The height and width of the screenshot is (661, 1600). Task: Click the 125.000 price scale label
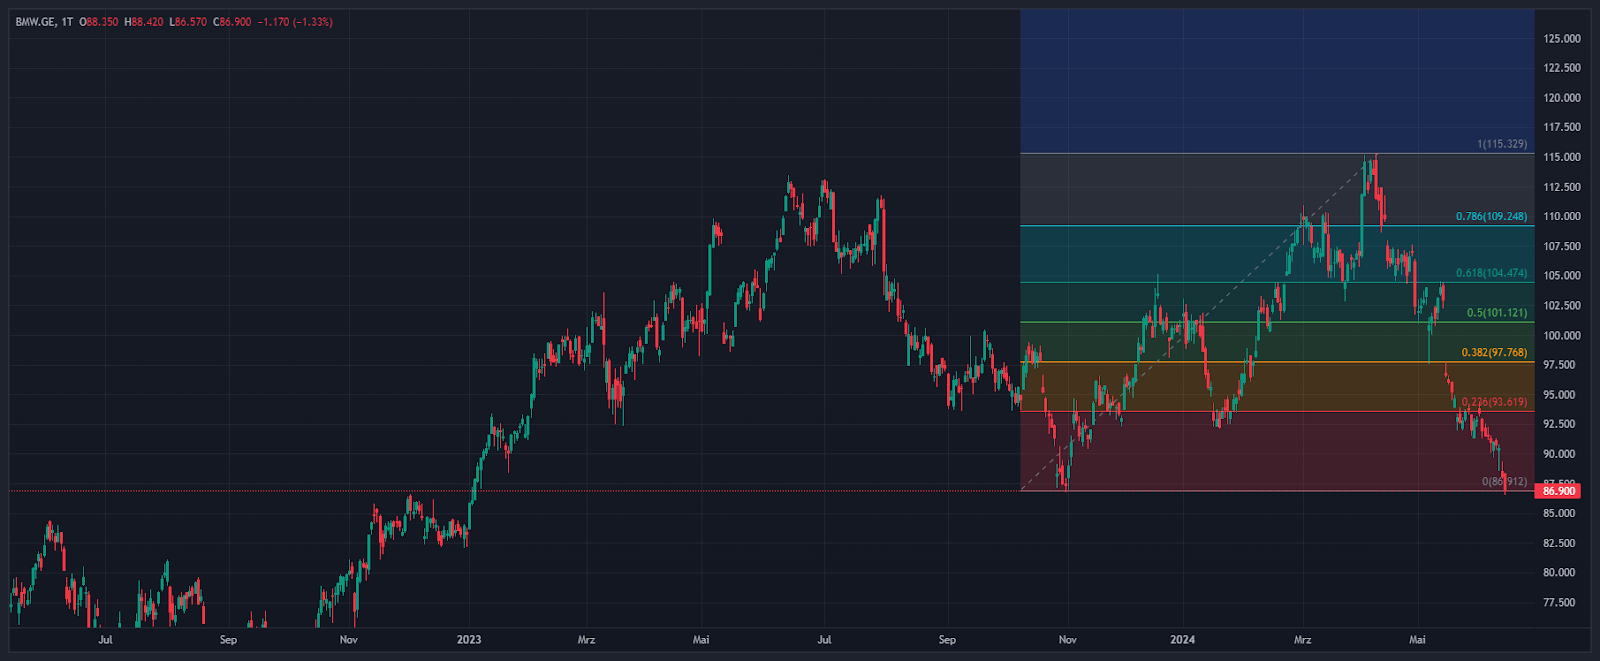[x=1561, y=39]
